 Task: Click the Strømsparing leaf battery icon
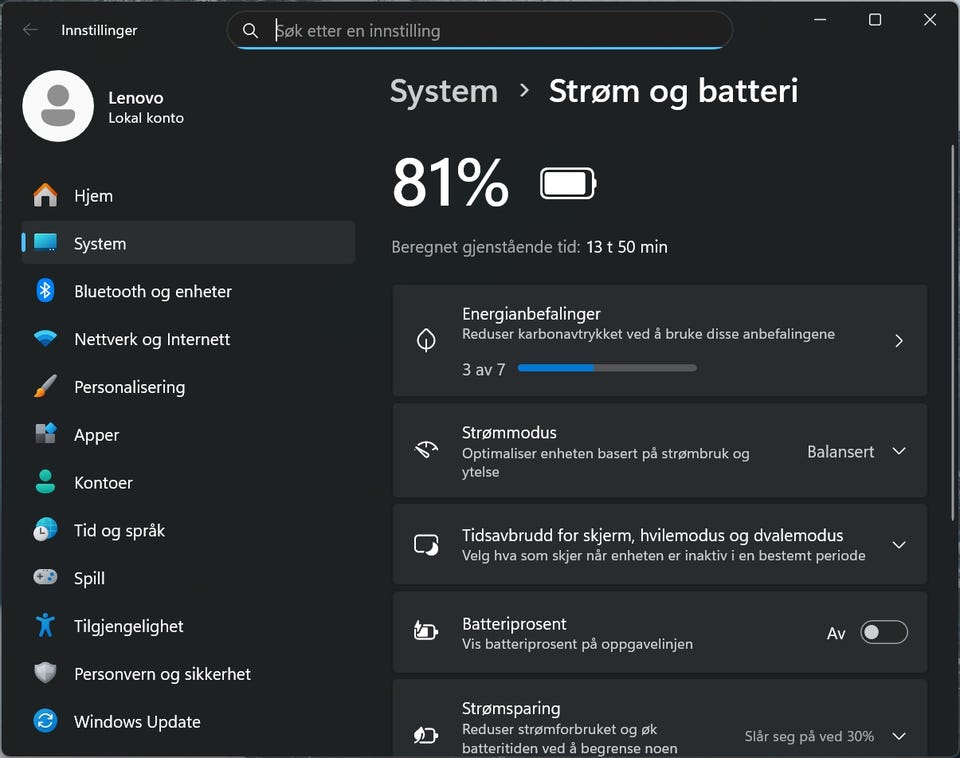point(426,735)
